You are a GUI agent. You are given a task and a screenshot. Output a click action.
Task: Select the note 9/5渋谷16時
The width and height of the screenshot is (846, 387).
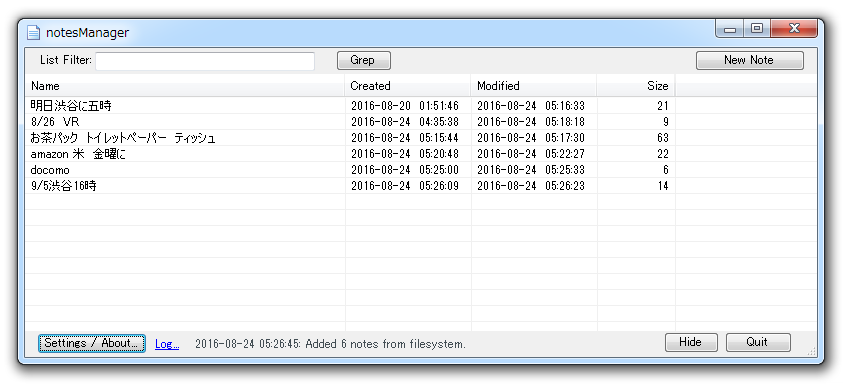64,186
